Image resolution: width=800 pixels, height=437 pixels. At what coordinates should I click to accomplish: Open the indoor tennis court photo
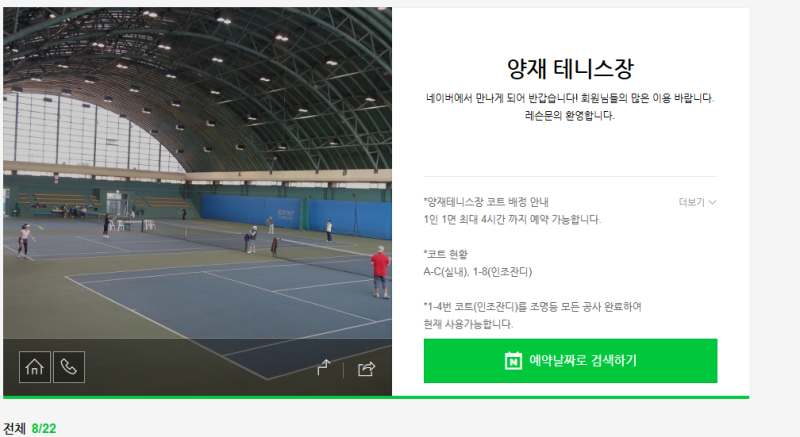(197, 173)
